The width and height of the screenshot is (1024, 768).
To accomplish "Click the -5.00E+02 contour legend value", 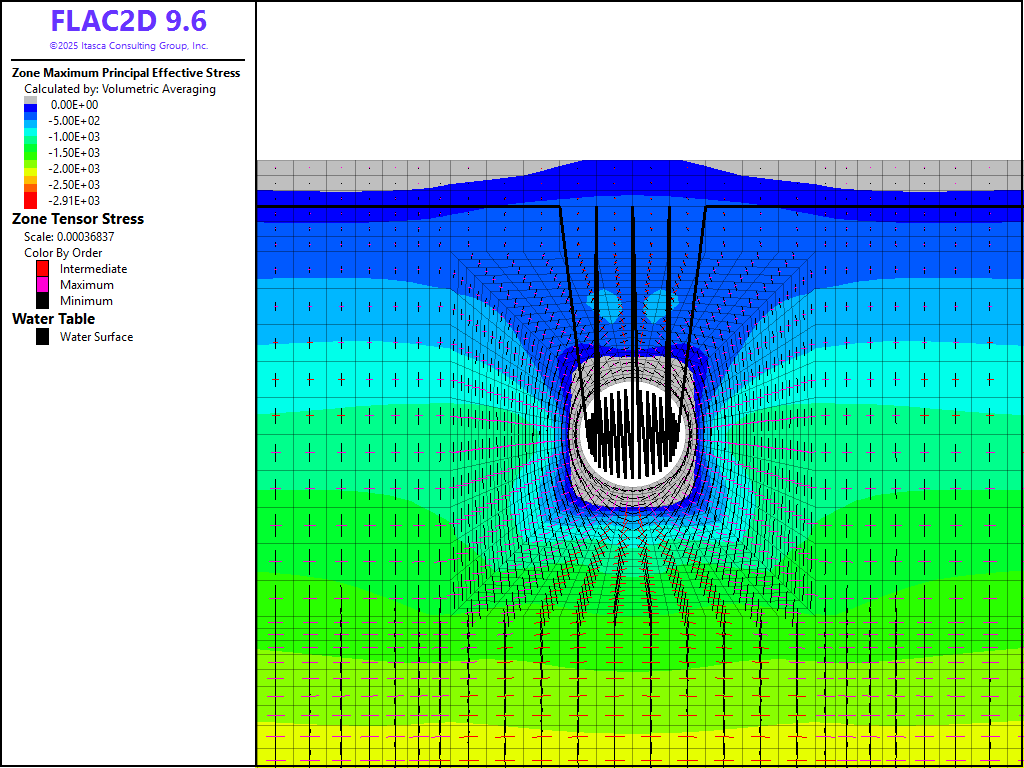I will [75, 121].
